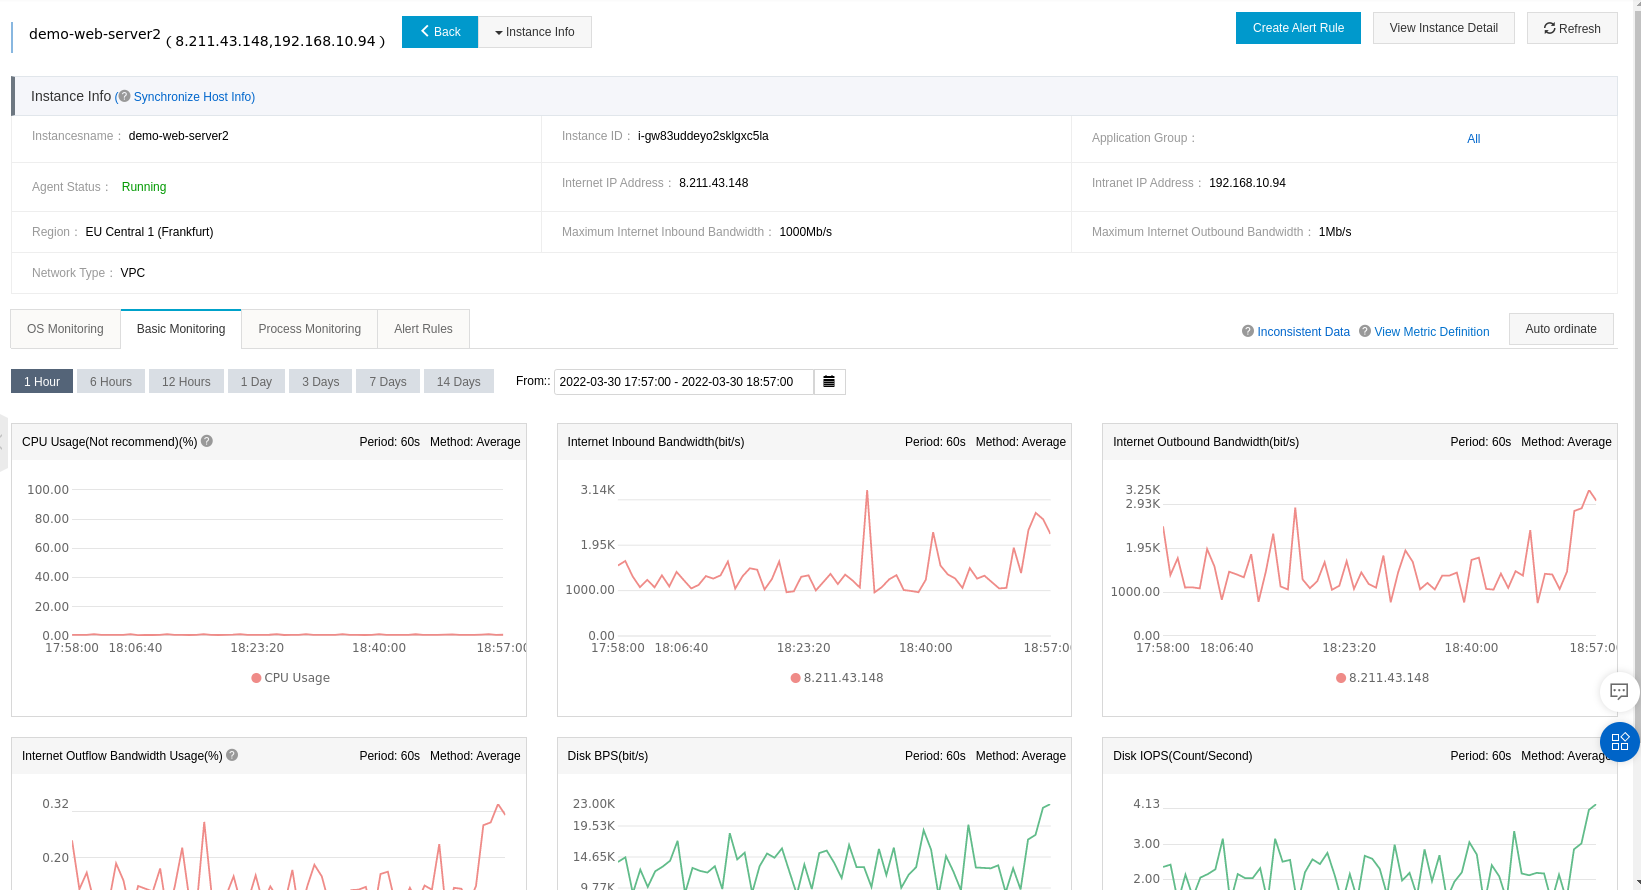The width and height of the screenshot is (1641, 890).
Task: Click the instance ID i-gw83uddeyo2sklgxc5la
Action: coord(703,136)
